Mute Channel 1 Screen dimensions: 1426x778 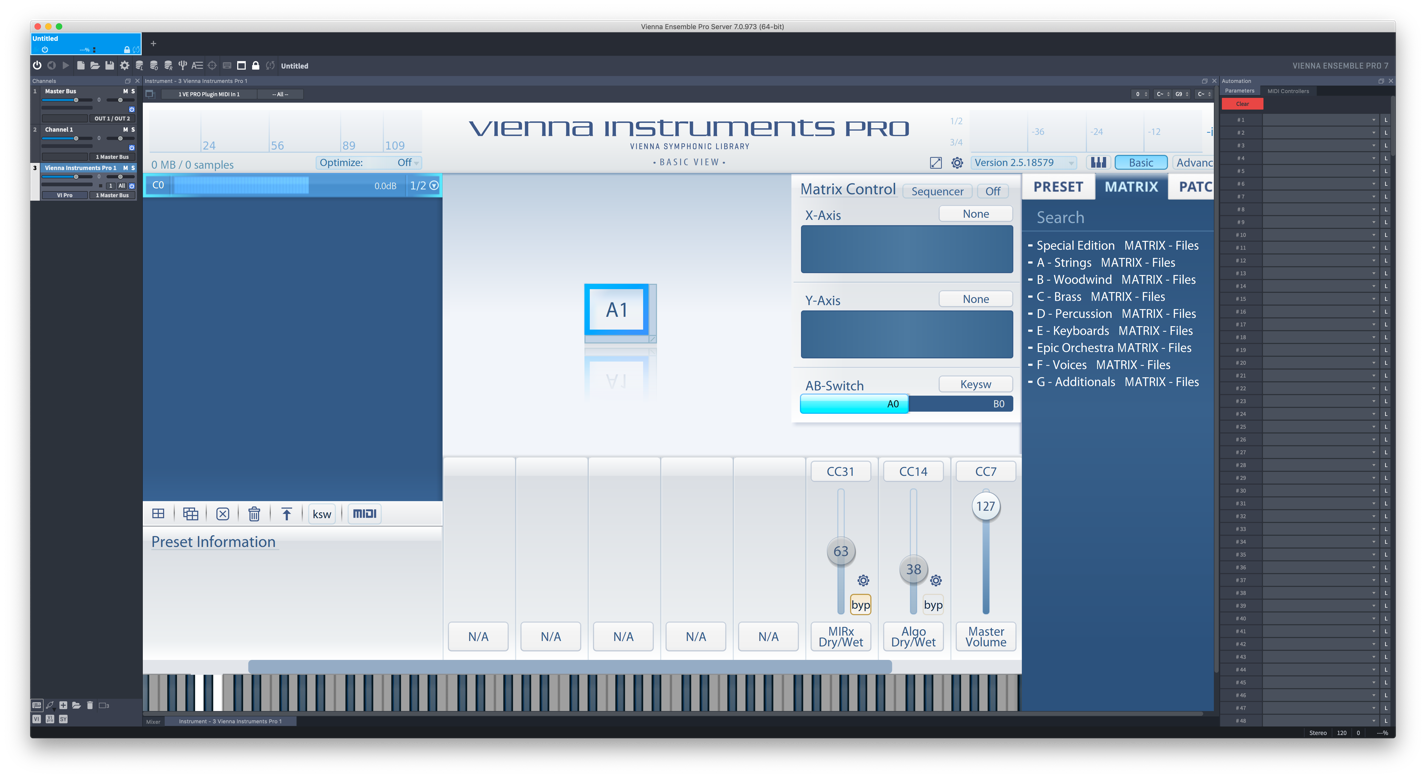tap(125, 130)
